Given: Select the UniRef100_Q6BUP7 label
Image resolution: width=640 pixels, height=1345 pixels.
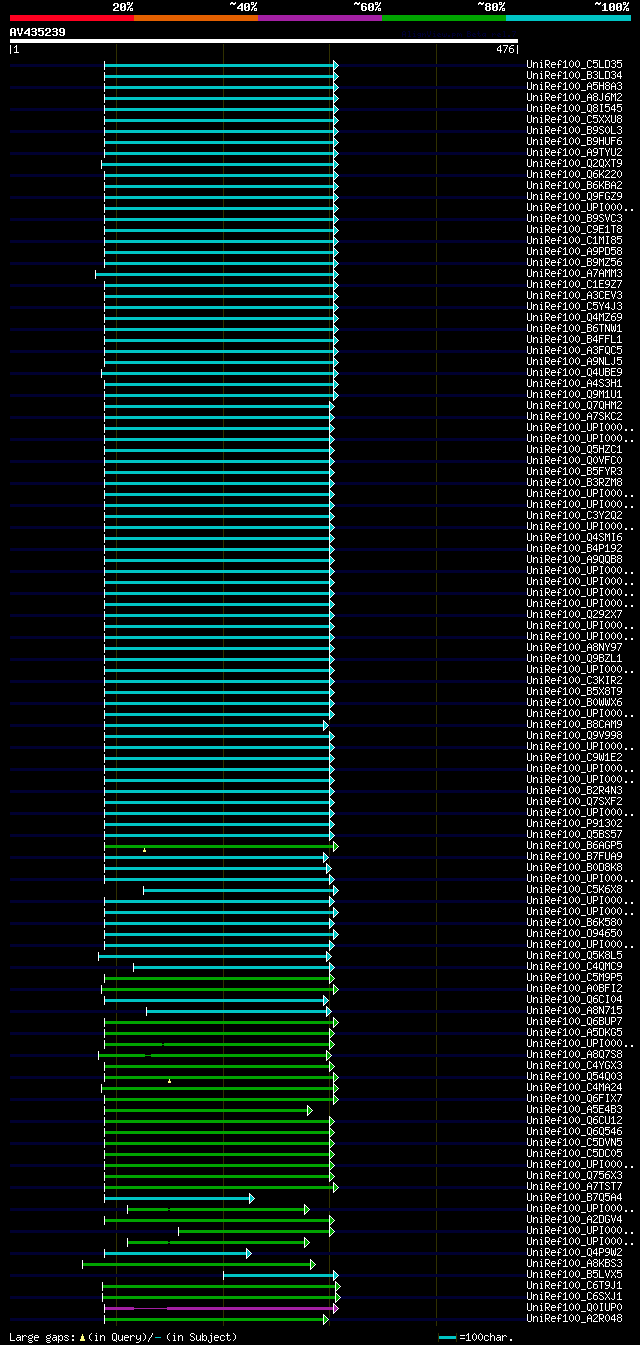Looking at the screenshot, I should [574, 1022].
